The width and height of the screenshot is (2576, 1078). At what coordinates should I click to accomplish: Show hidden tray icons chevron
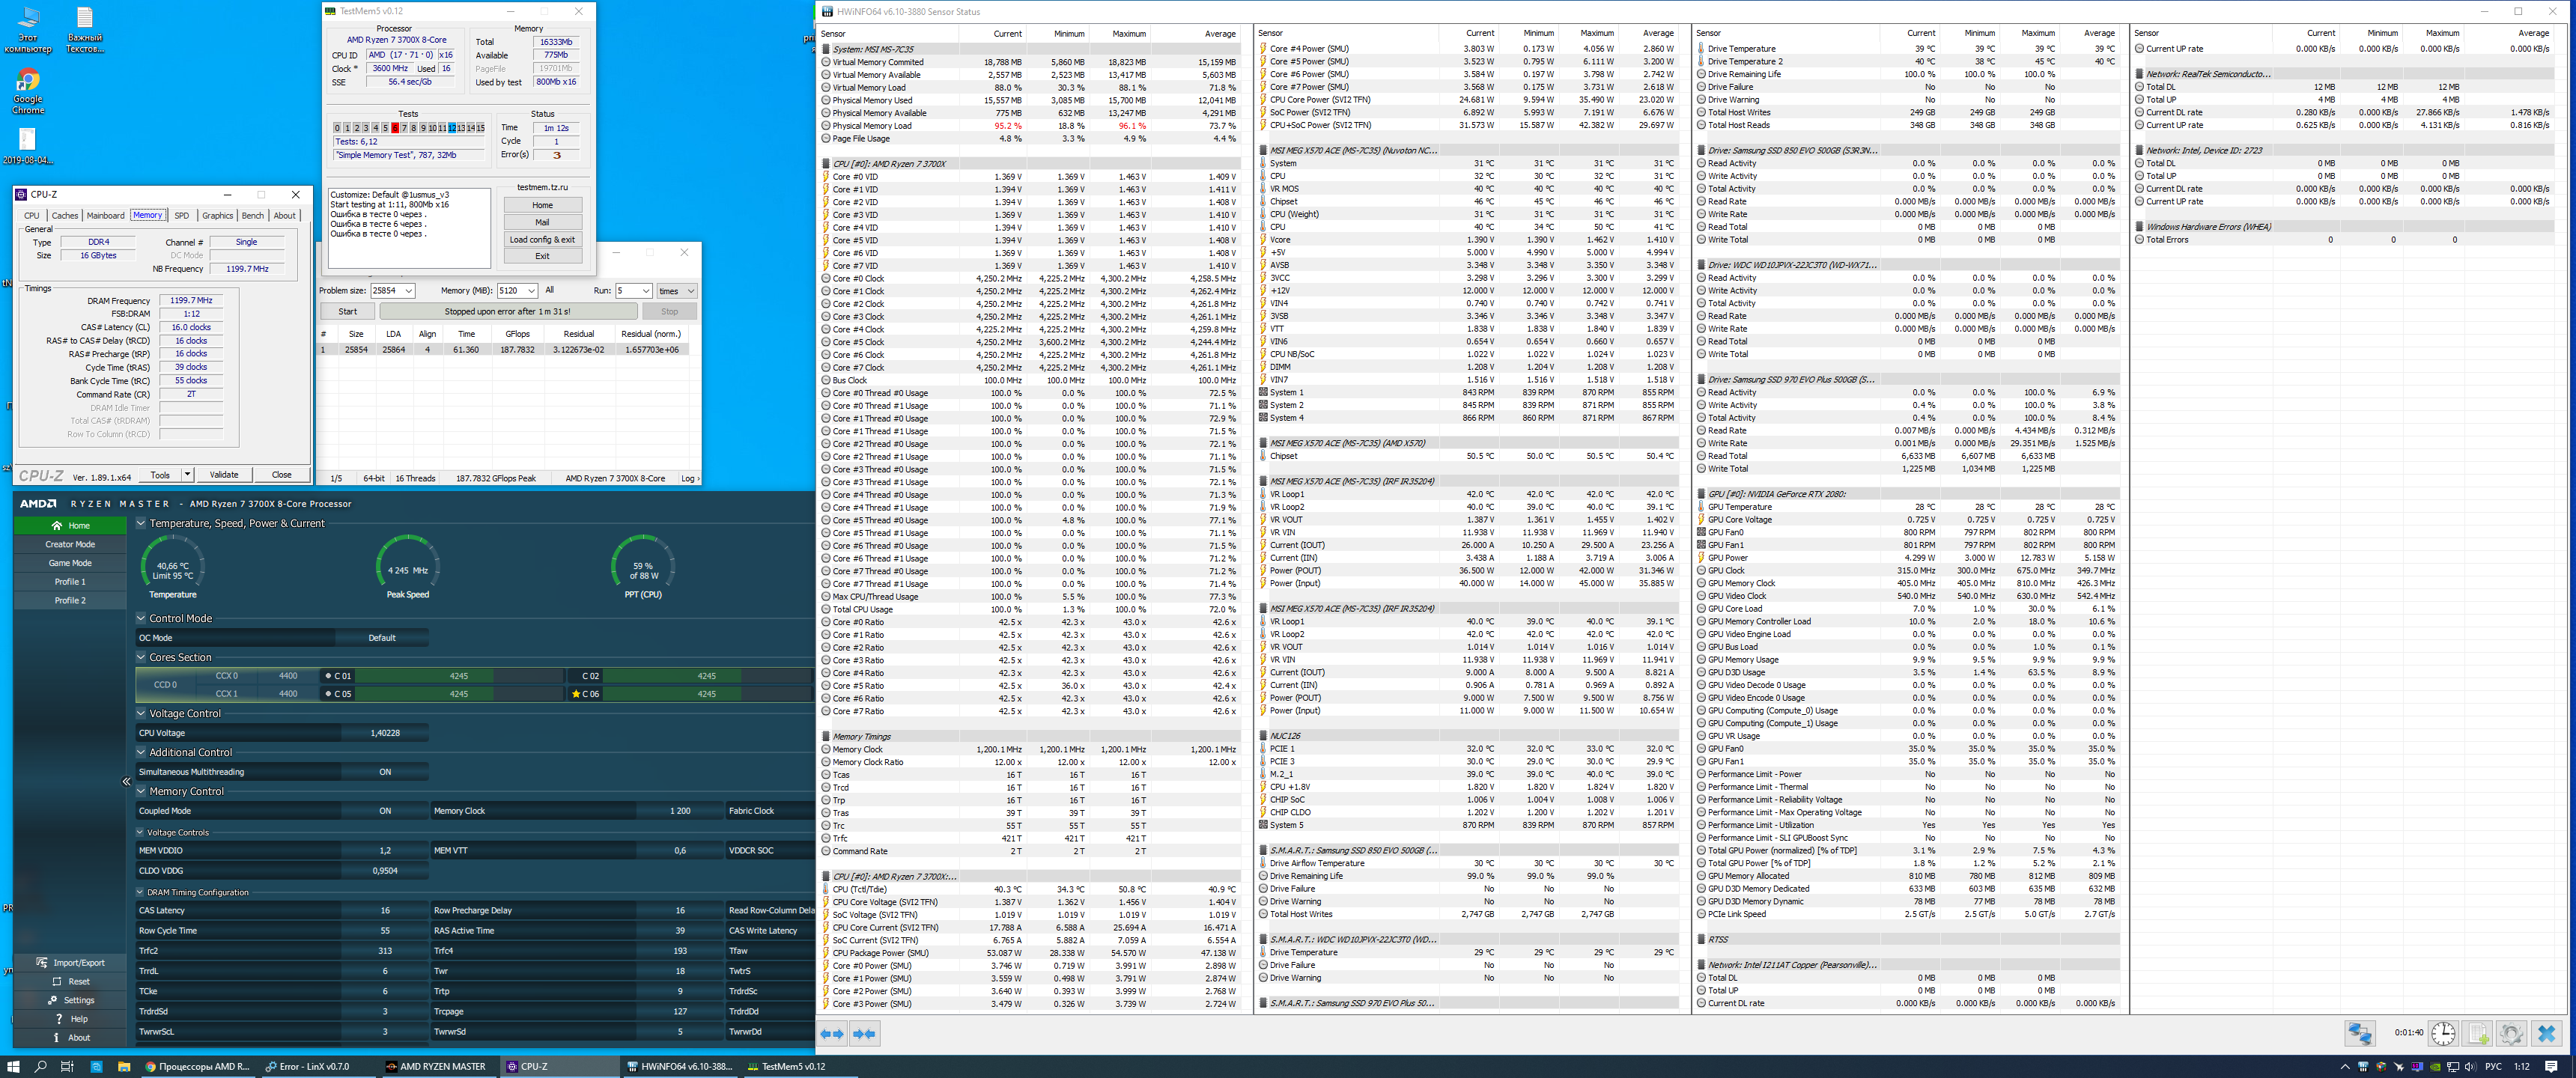[x=2344, y=1067]
